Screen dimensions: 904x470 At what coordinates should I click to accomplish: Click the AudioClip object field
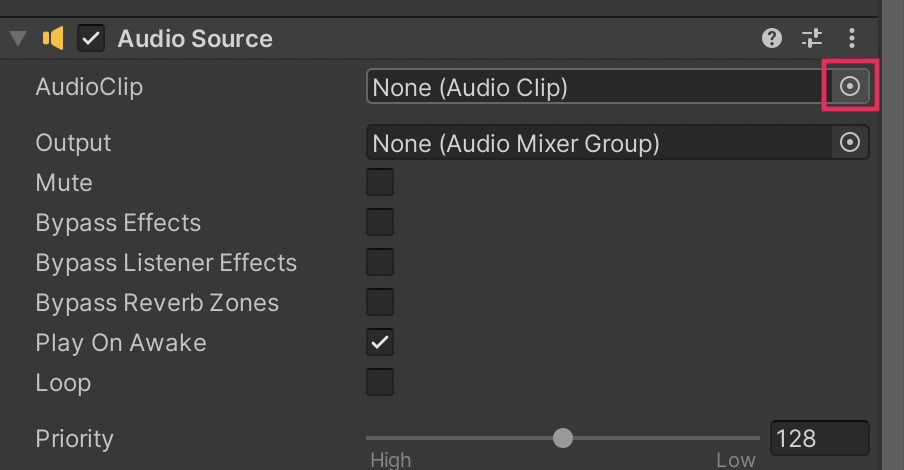(595, 87)
